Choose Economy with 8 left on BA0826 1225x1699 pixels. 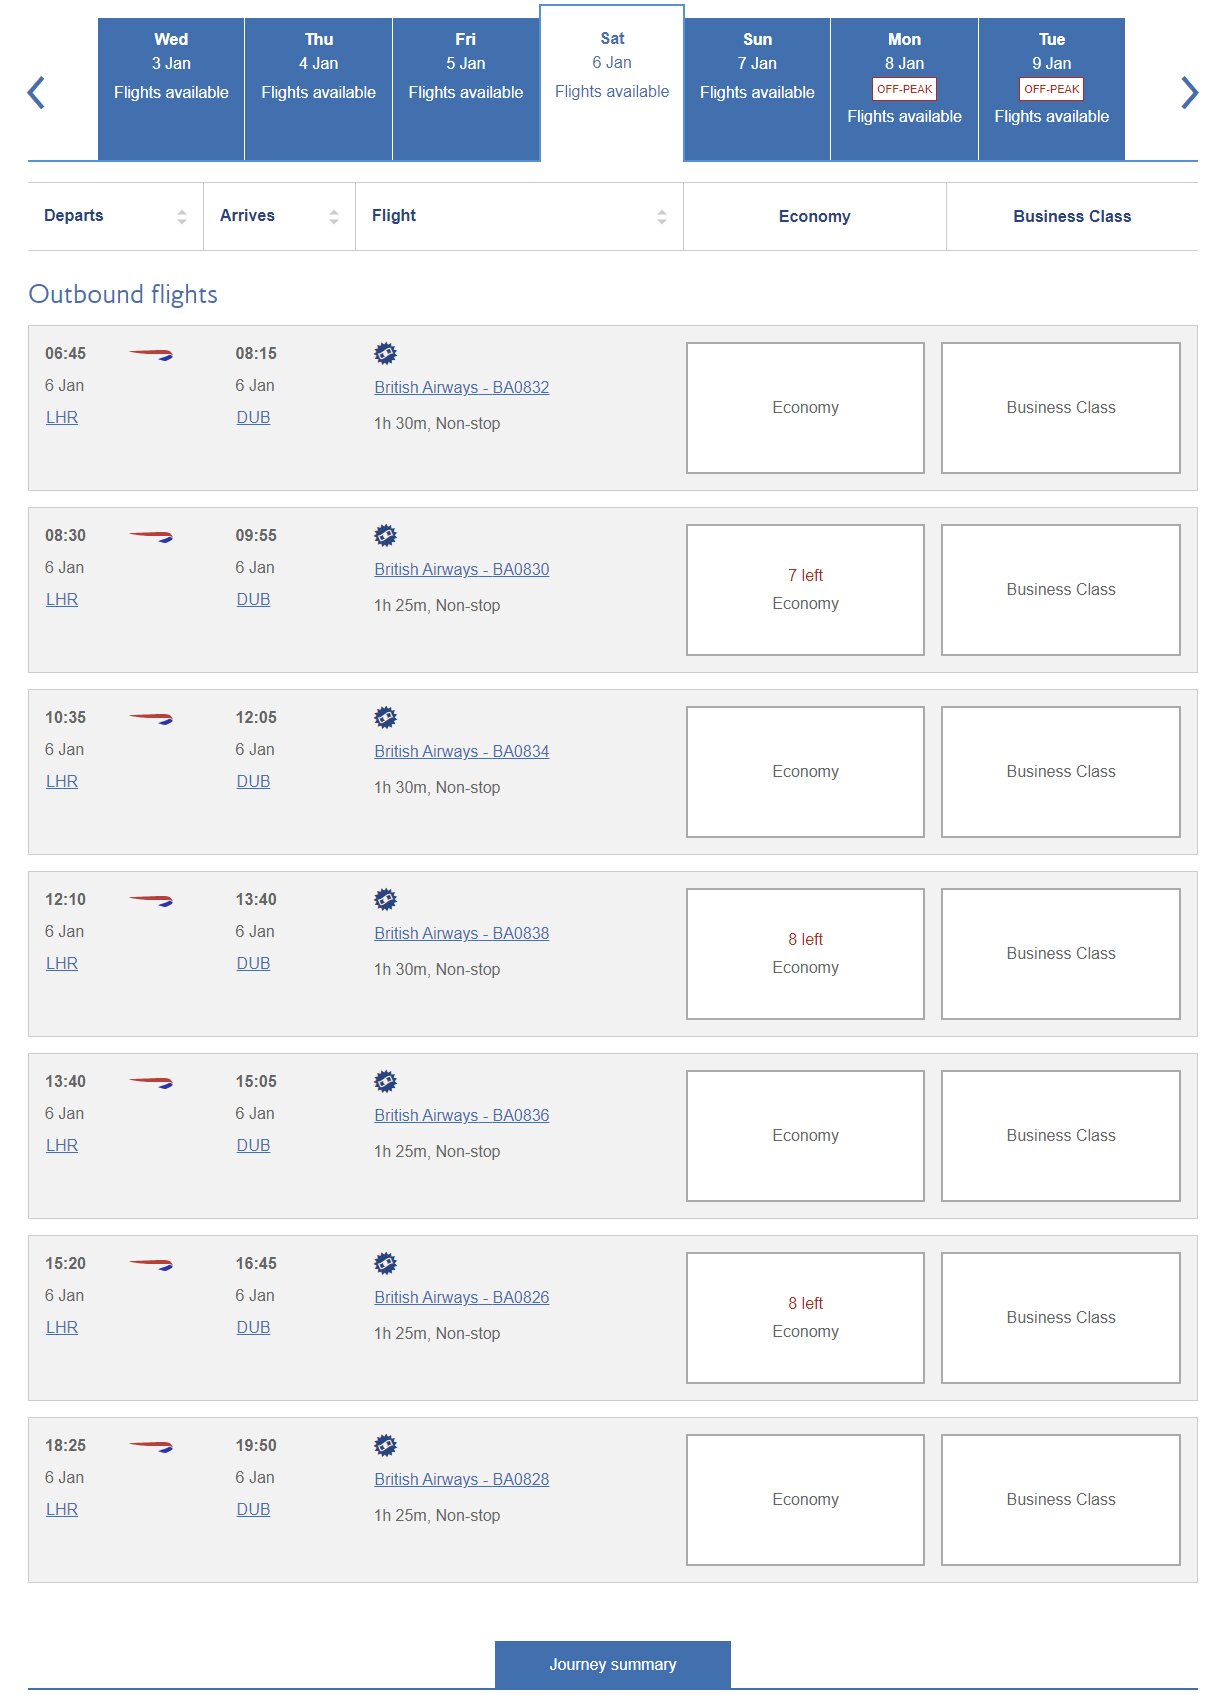805,1318
